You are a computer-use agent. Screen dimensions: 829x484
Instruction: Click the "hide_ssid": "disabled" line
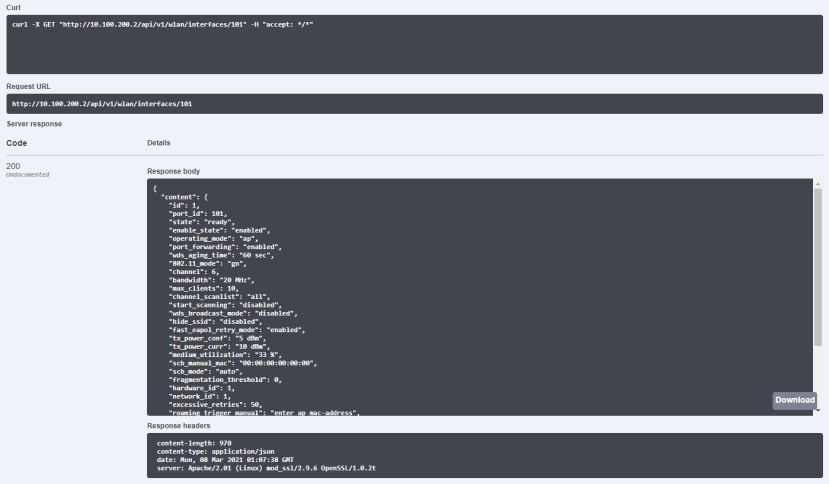215,322
